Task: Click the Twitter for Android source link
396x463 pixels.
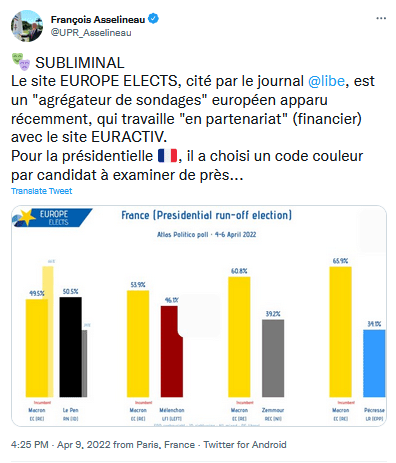Action: [245, 445]
